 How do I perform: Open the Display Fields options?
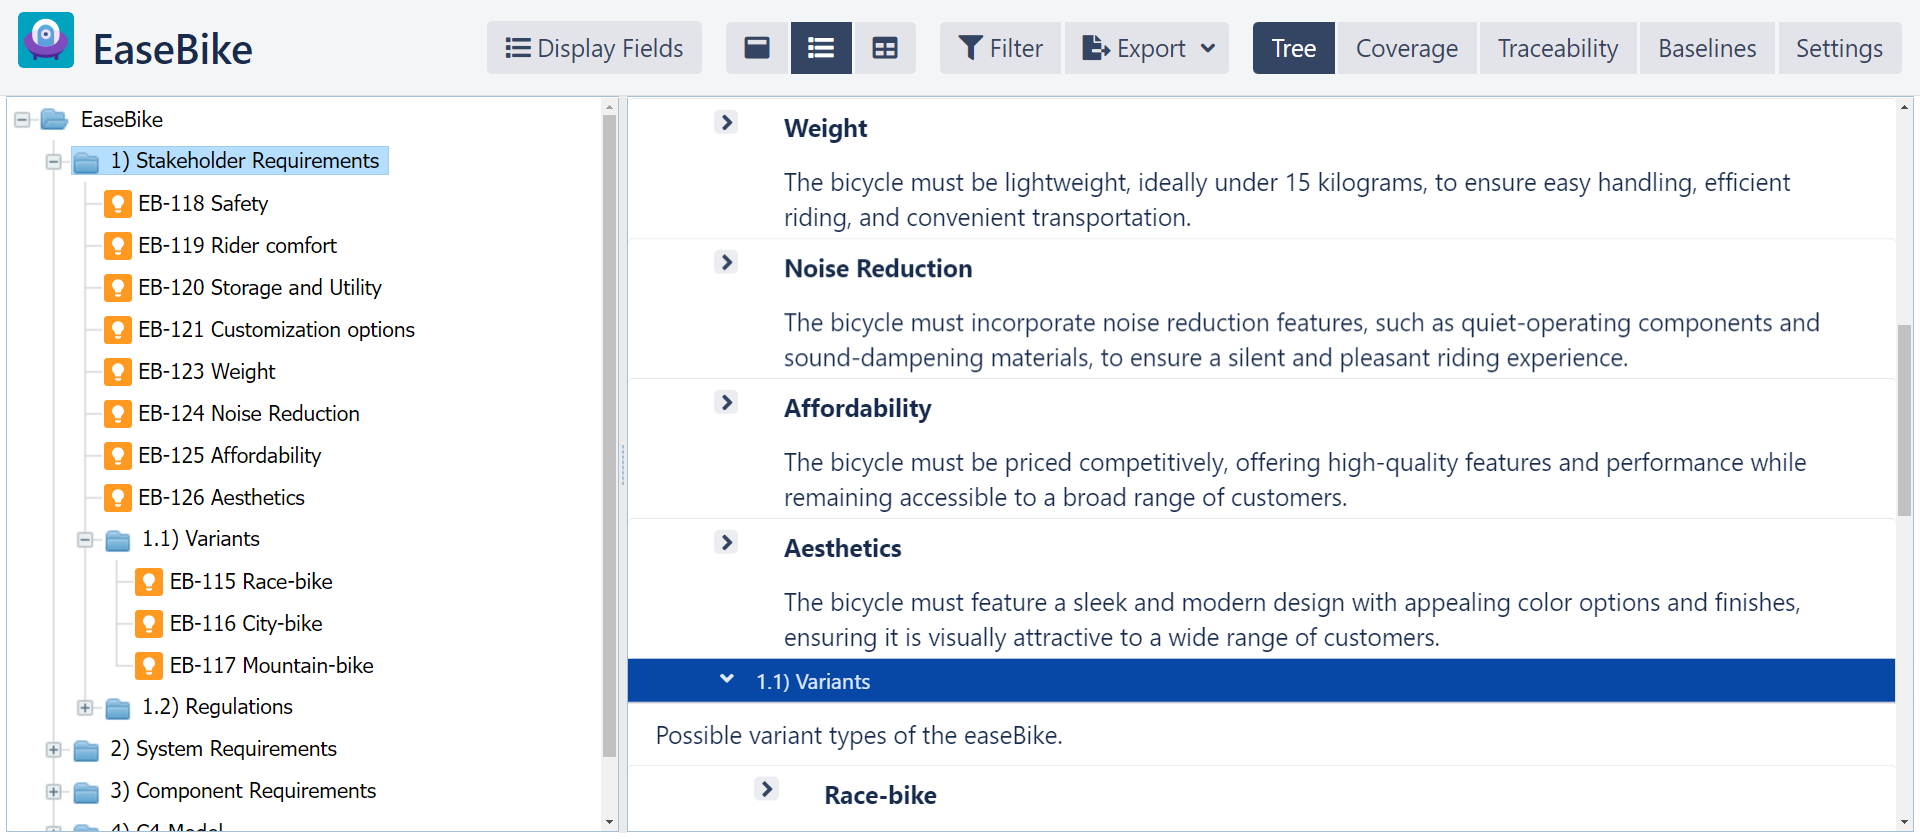click(x=594, y=48)
